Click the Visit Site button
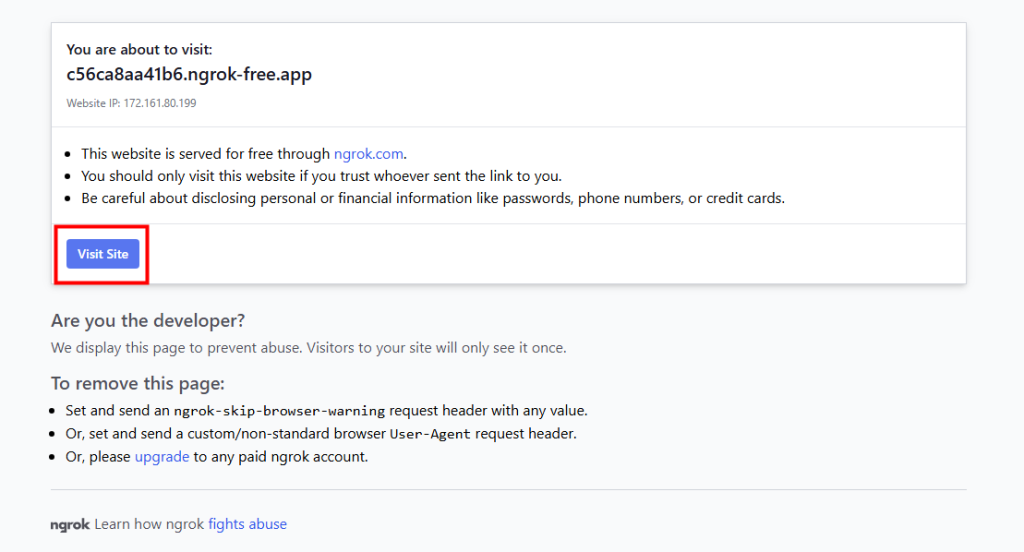The image size is (1024, 552). click(x=103, y=254)
